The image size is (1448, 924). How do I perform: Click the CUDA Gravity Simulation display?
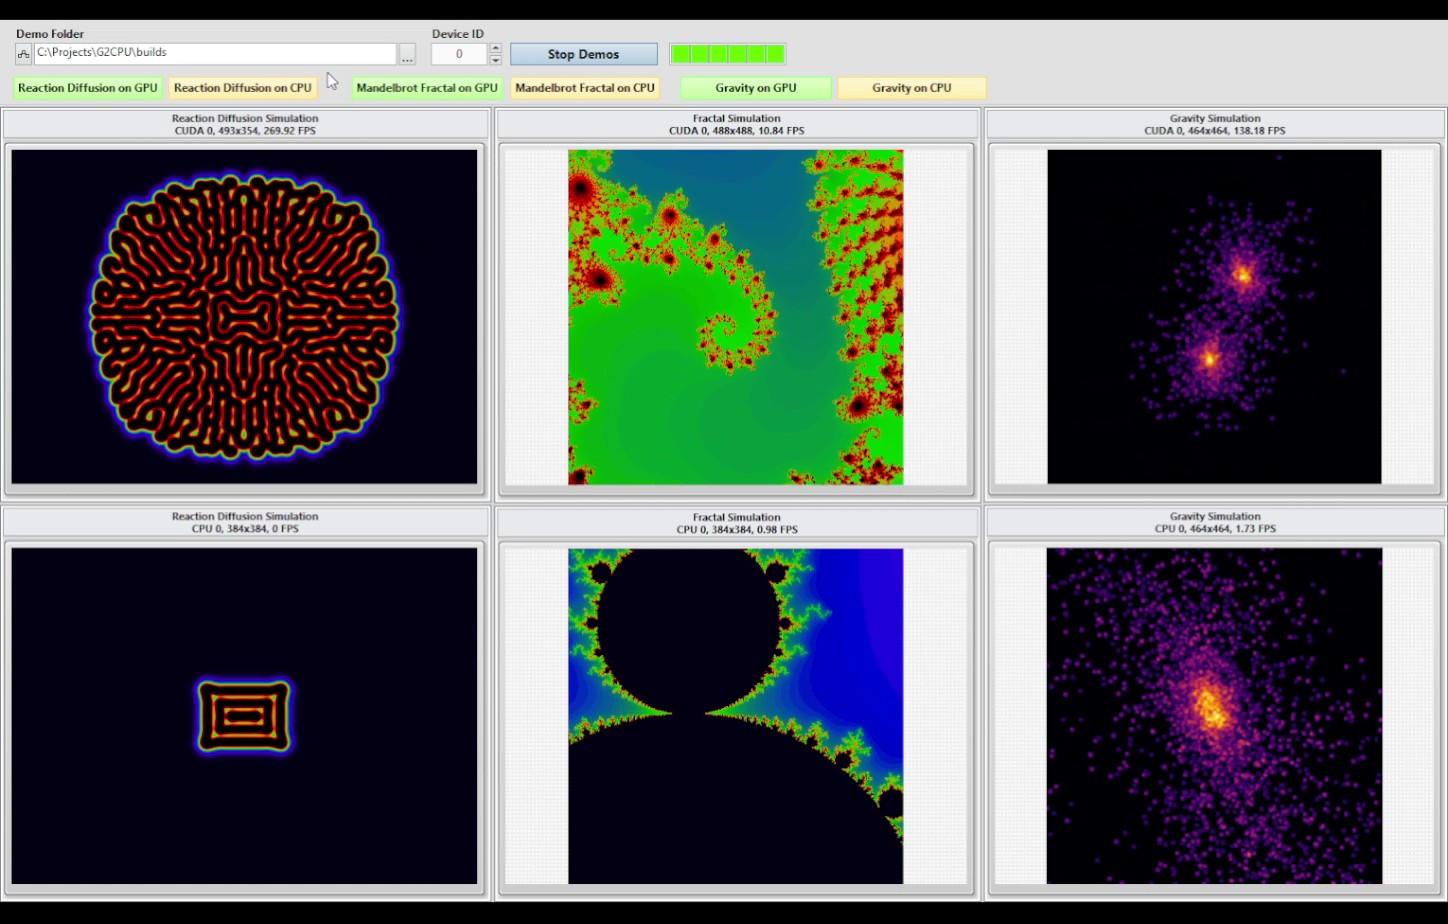tap(1214, 317)
